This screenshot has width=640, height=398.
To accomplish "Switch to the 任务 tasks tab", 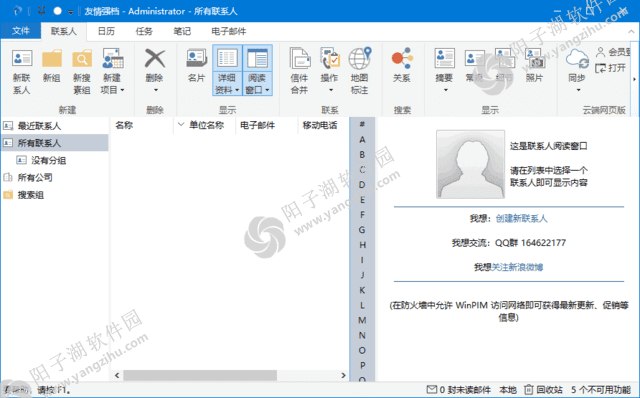I will click(144, 31).
